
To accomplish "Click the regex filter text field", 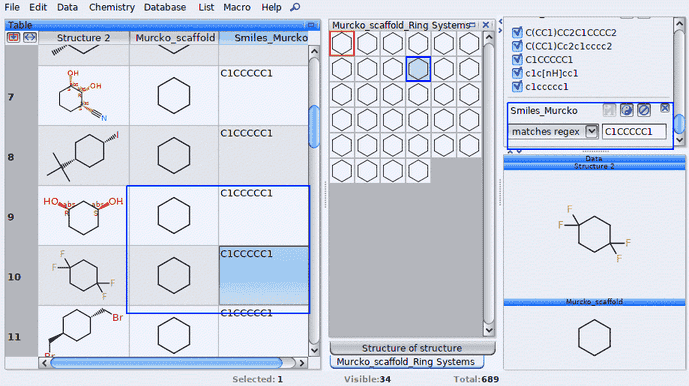I will pos(634,131).
